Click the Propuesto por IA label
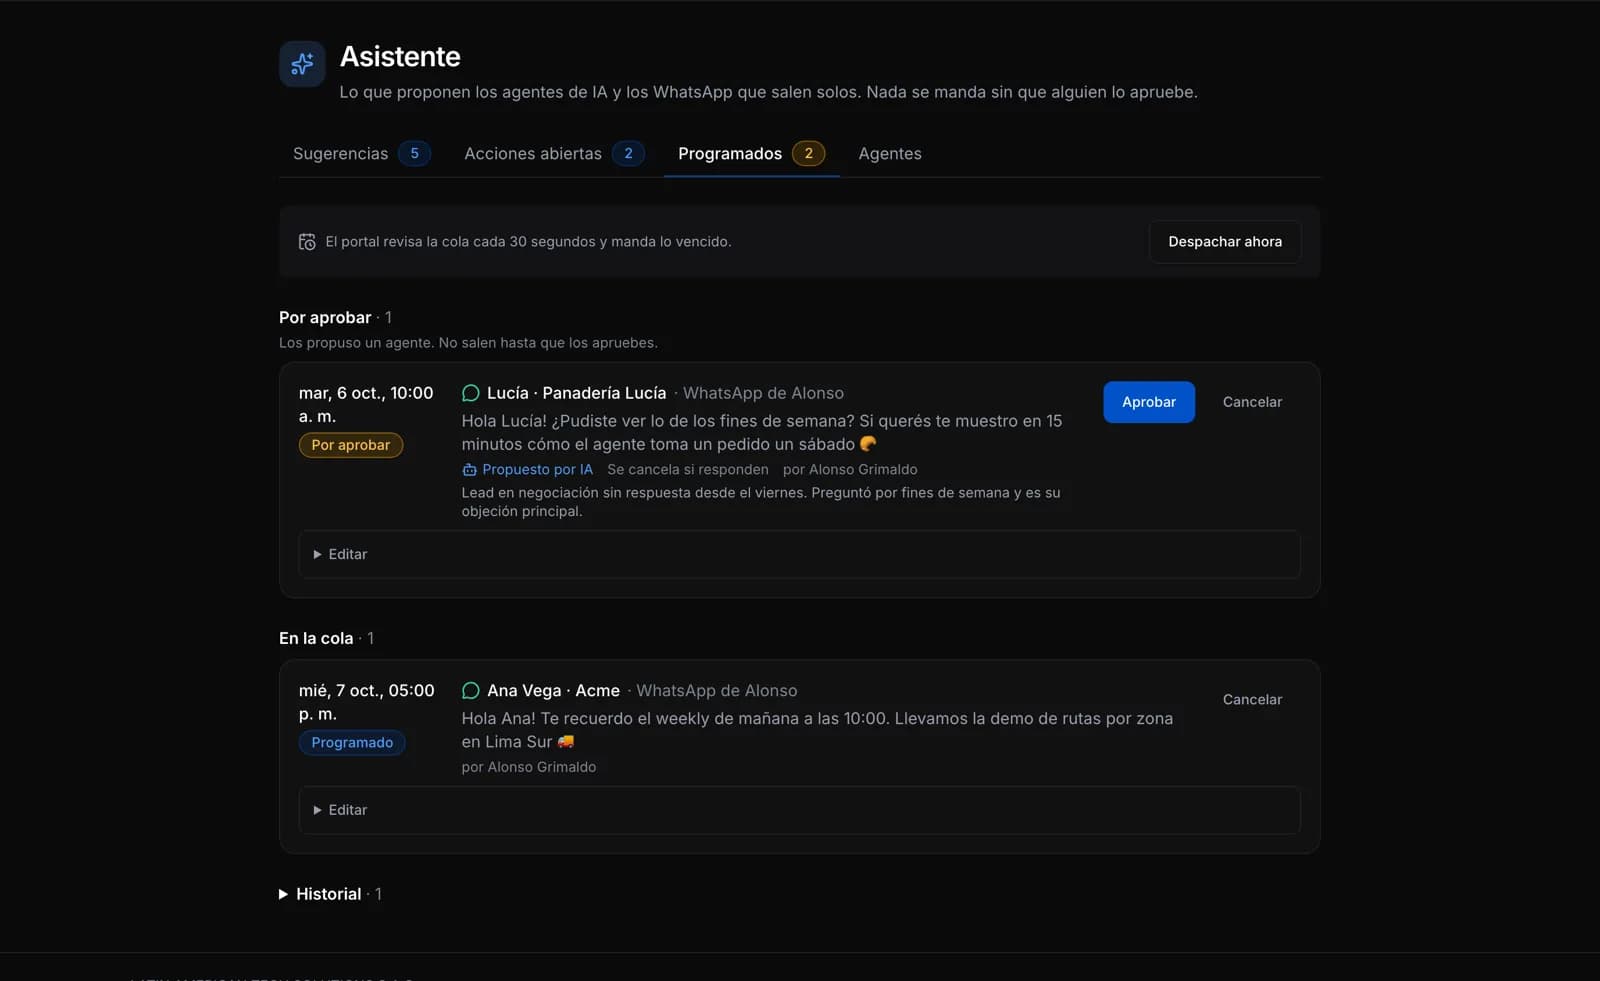 537,470
